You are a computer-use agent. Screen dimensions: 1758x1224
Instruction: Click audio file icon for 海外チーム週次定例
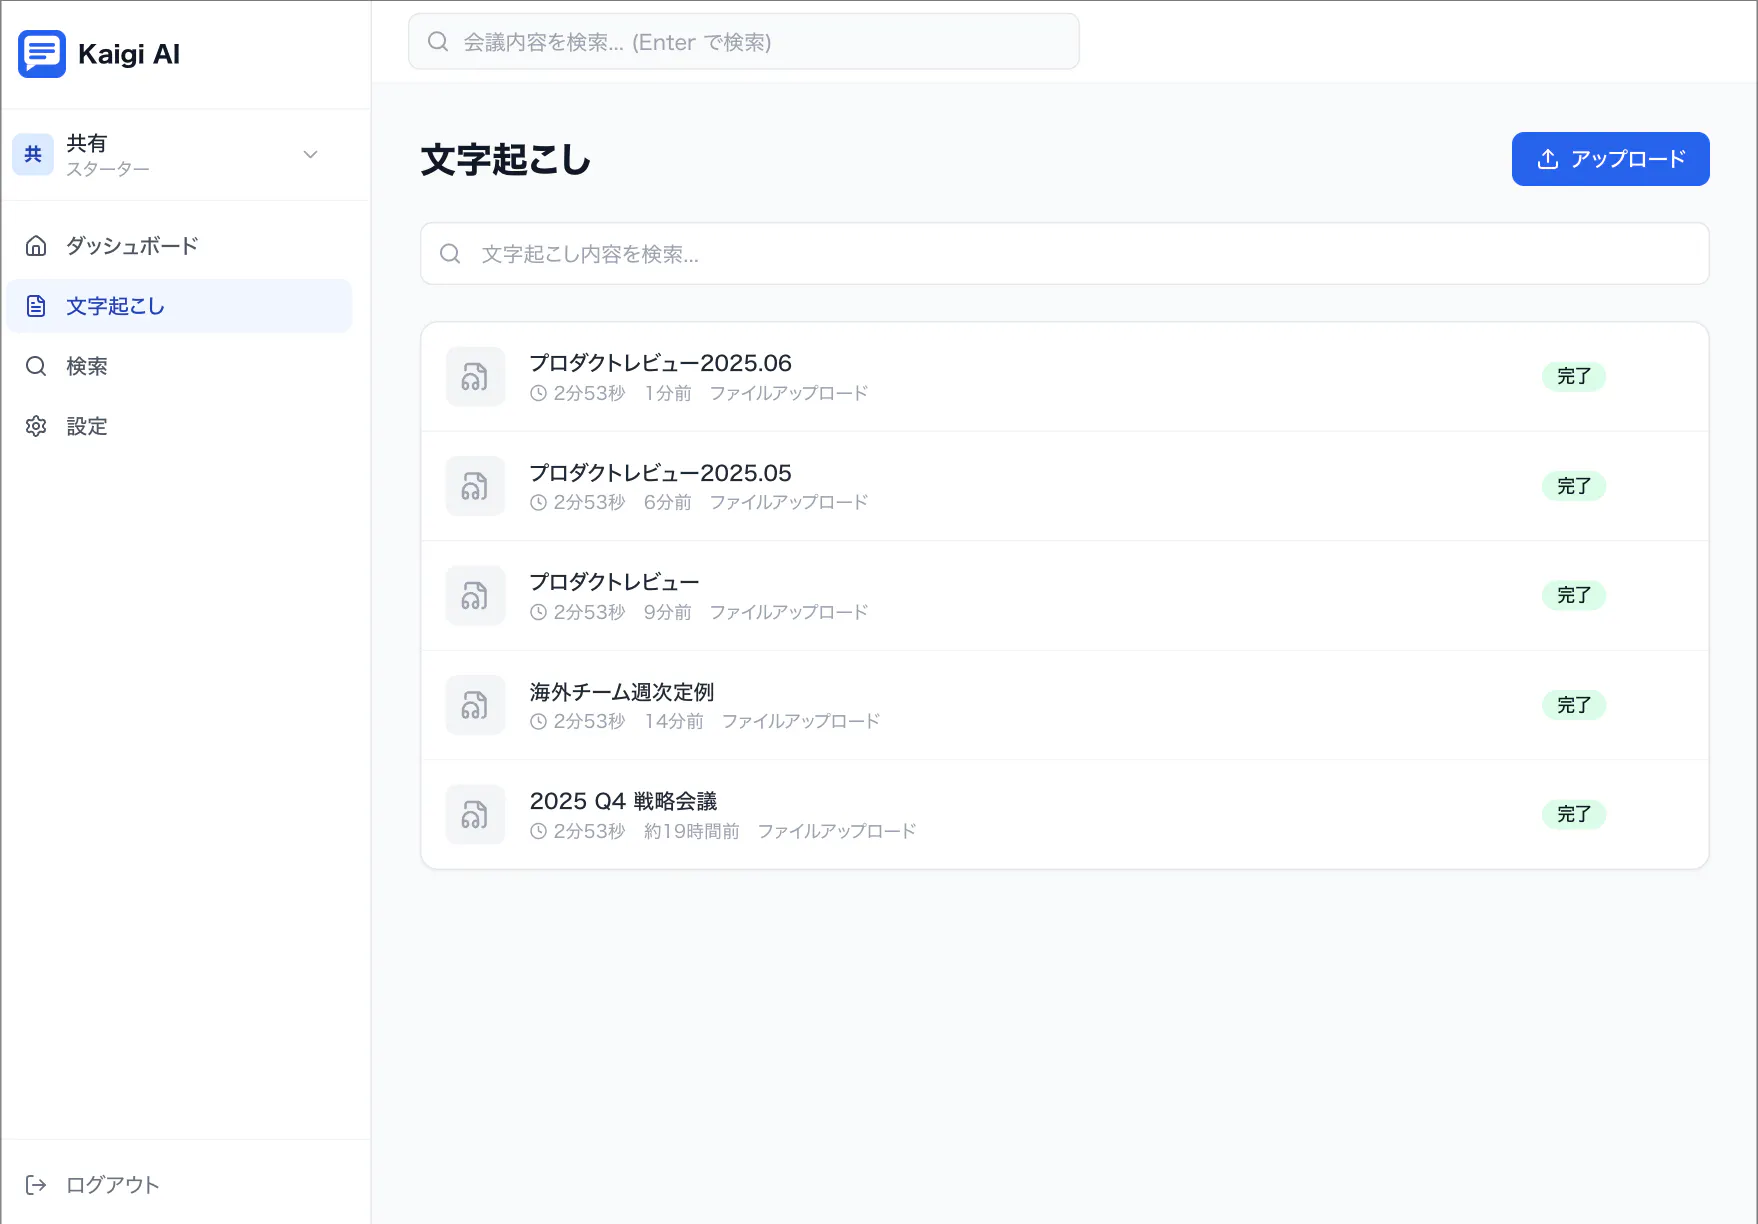tap(475, 705)
